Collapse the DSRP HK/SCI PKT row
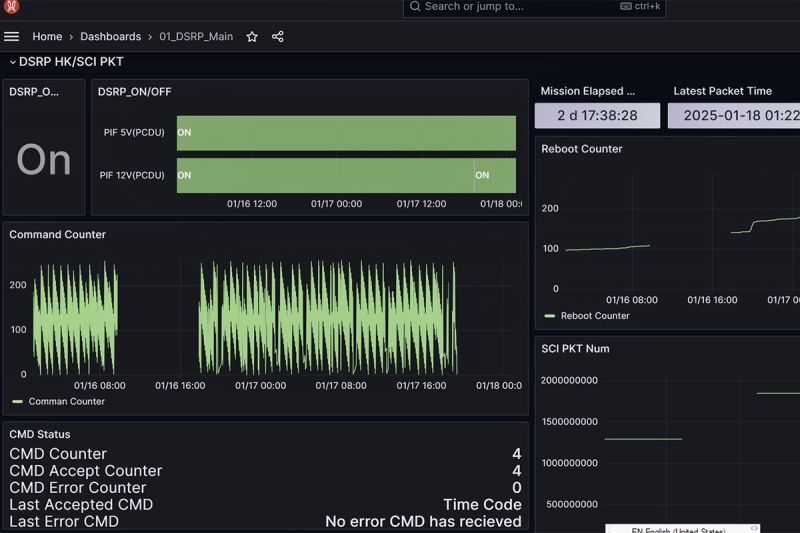The height and width of the screenshot is (533, 800). click(x=12, y=62)
